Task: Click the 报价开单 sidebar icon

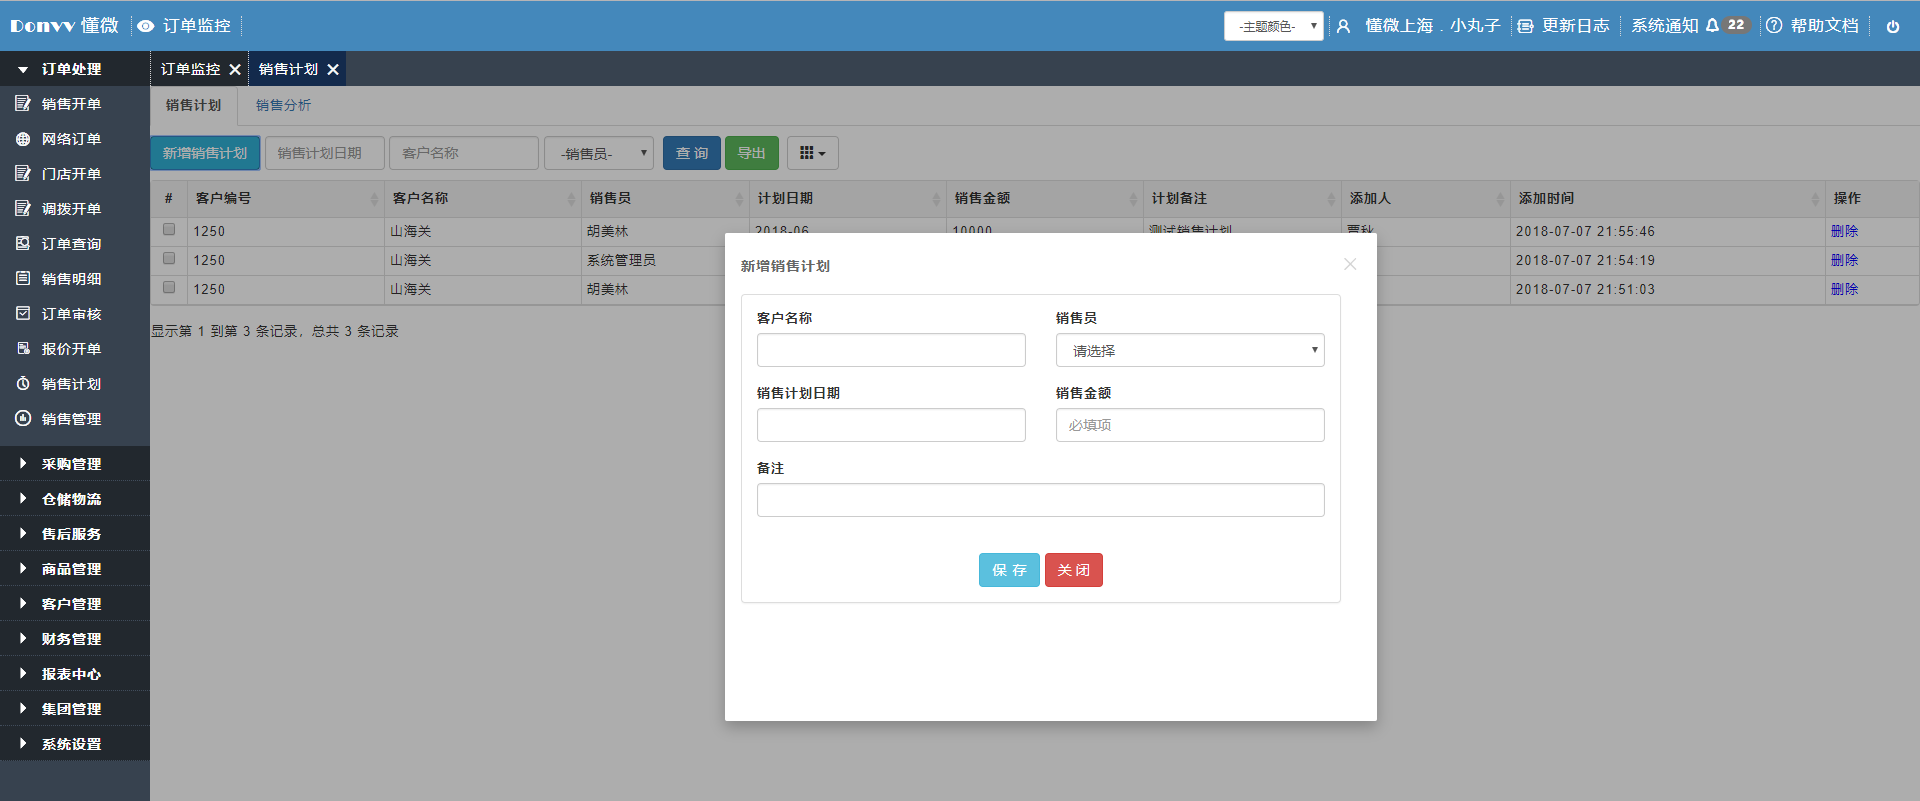Action: pos(23,348)
